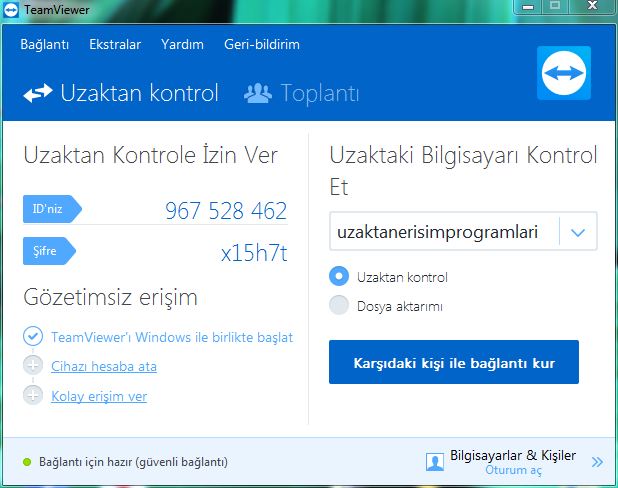Screen dimensions: 618x488
Task: Click the Uzaktan kontrol arrows icon
Action: pyautogui.click(x=38, y=93)
